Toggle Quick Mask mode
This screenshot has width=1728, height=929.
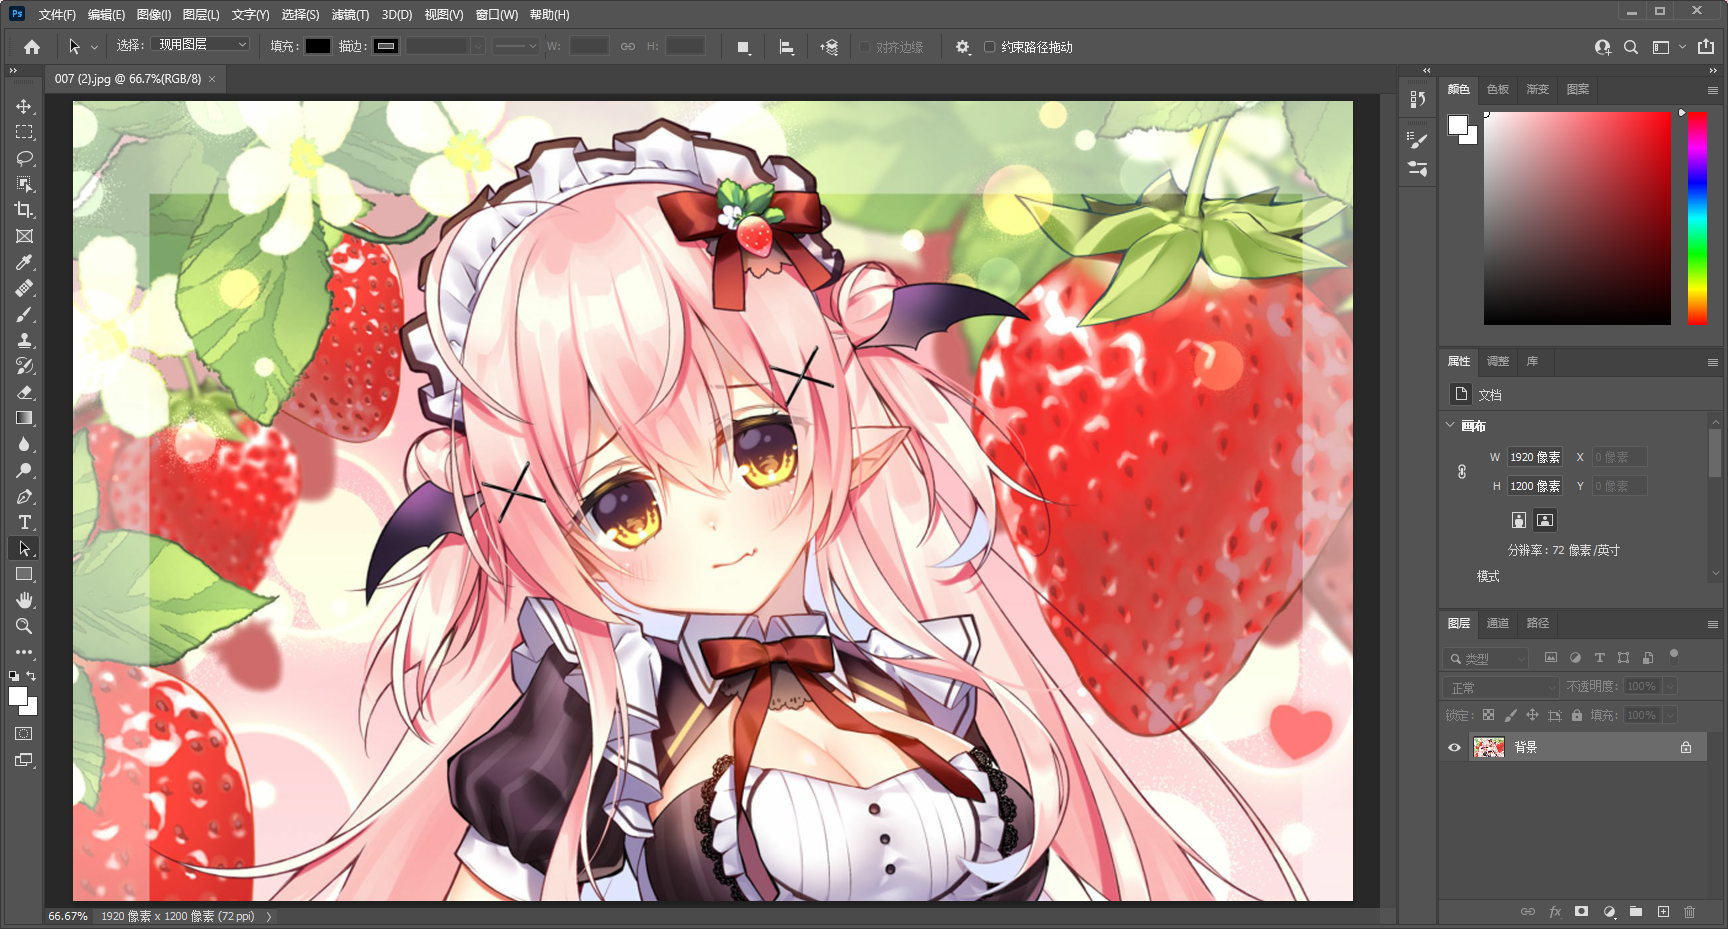coord(24,734)
